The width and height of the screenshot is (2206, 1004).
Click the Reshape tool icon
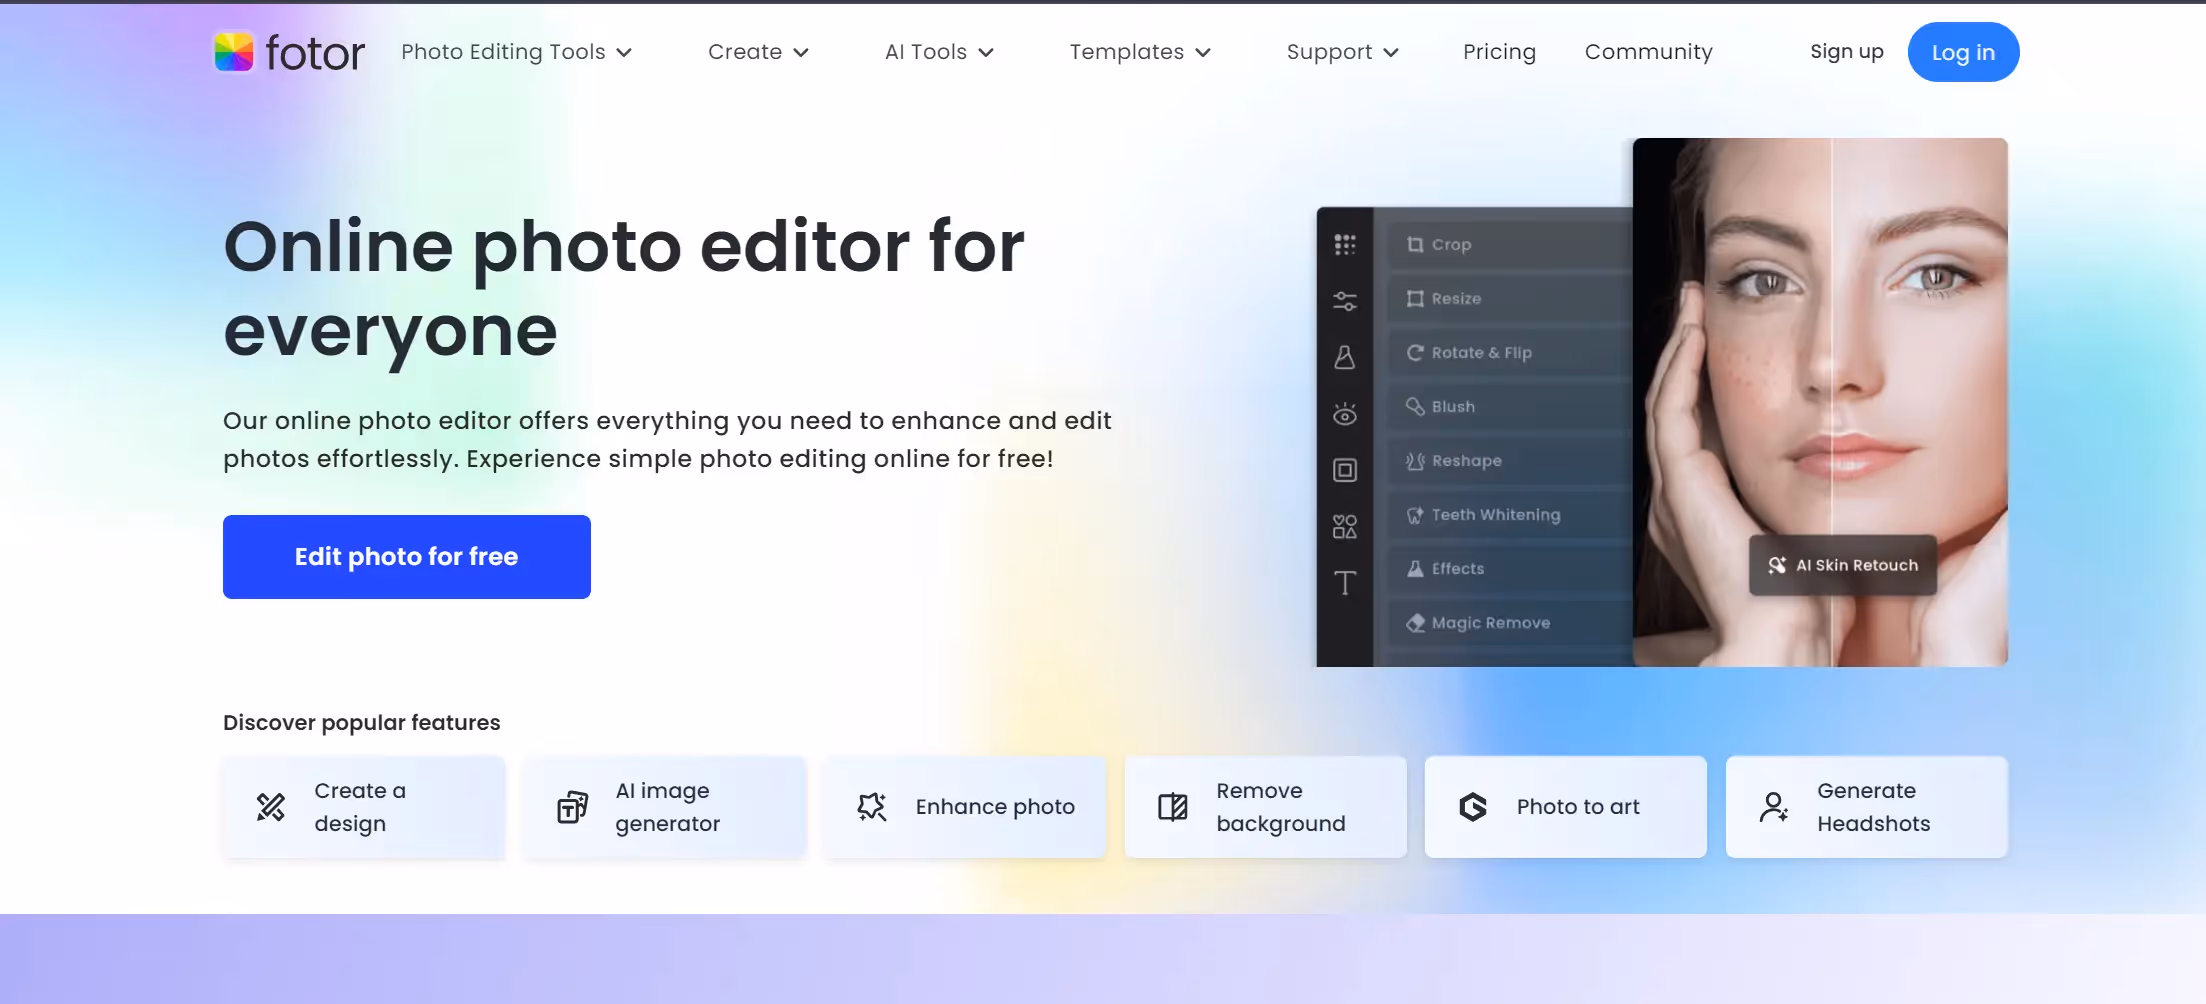pos(1415,461)
